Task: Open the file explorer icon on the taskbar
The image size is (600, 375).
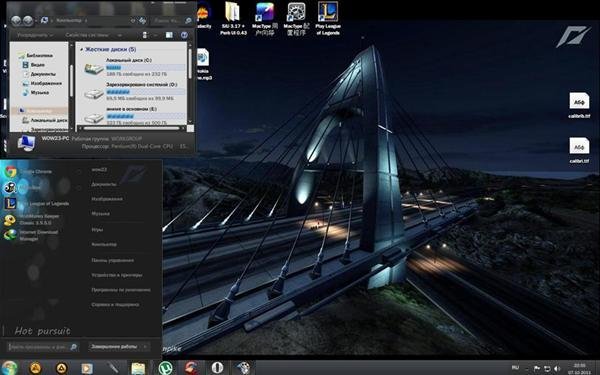Action: (x=139, y=368)
